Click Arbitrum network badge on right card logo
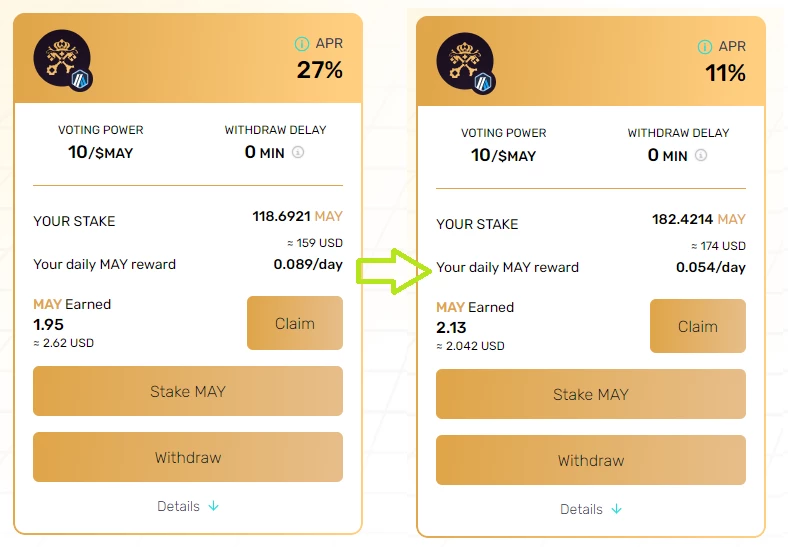Screen dimensions: 788x547 483,82
